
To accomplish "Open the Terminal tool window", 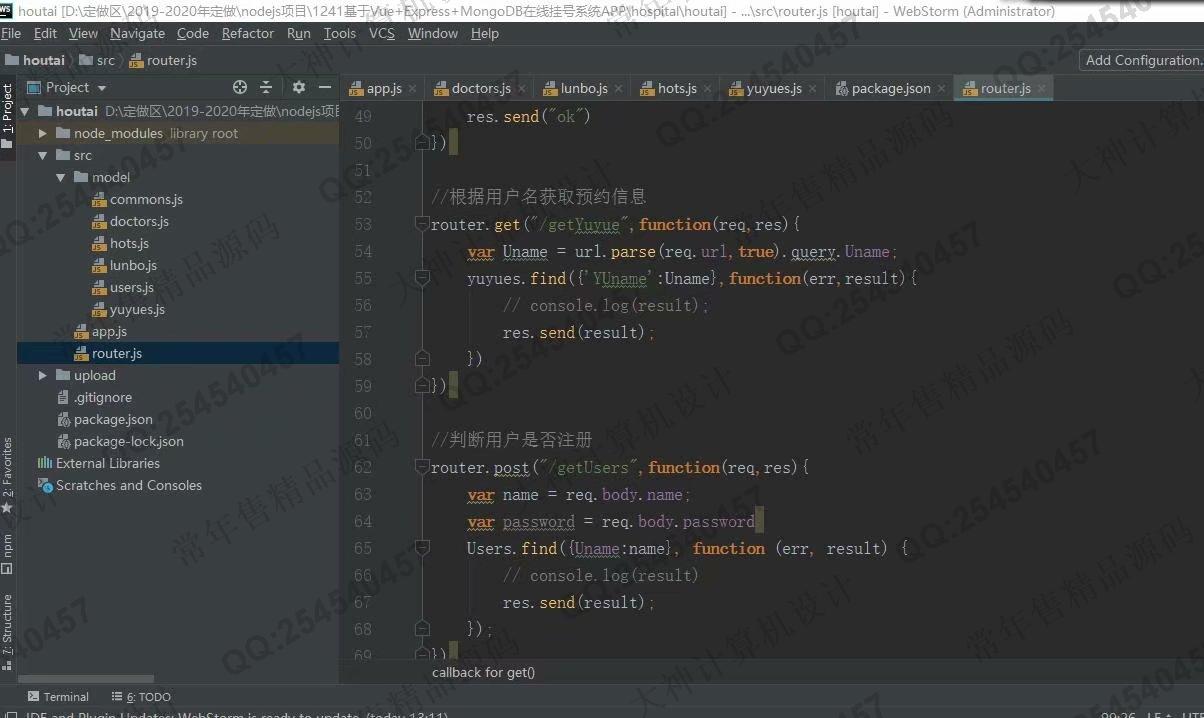I will click(58, 697).
